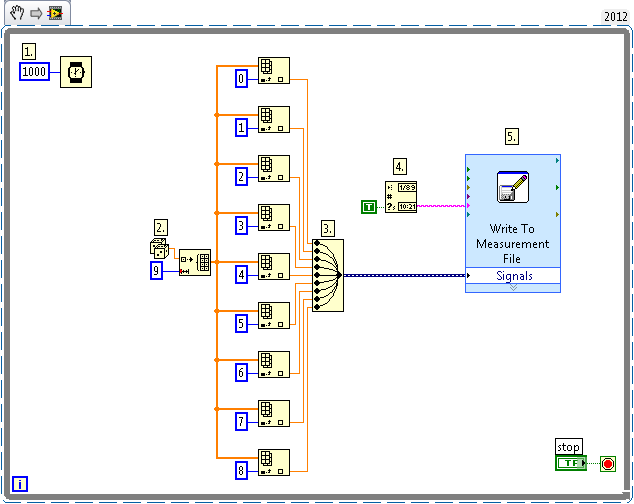The width and height of the screenshot is (634, 504).
Task: Expand Write To Measurement File bottom chevron
Action: point(512,287)
